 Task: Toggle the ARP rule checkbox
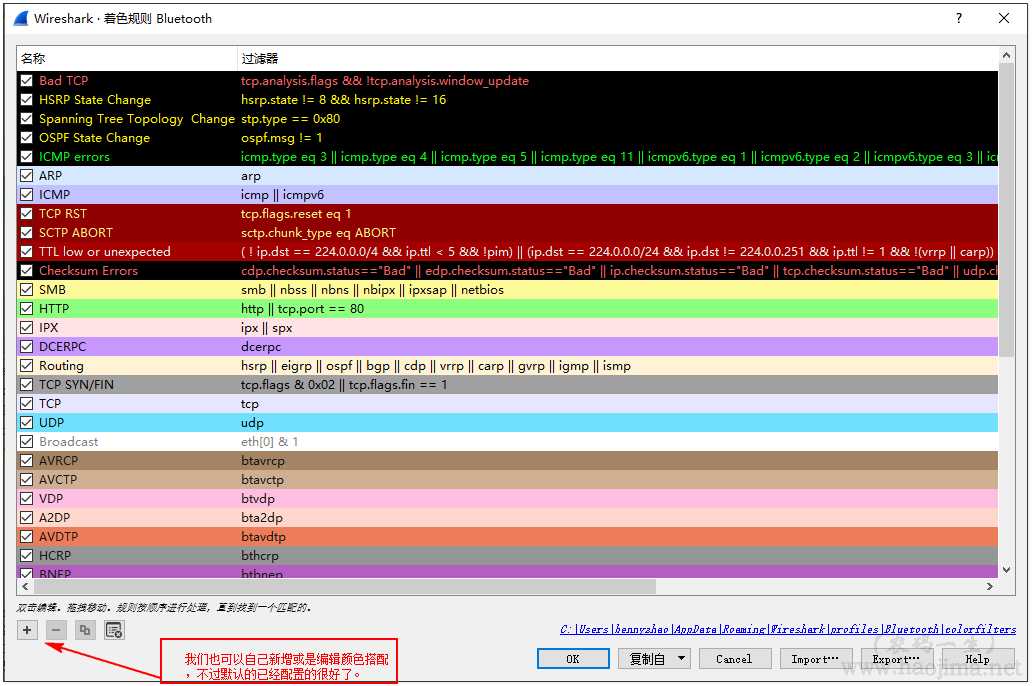click(x=26, y=176)
